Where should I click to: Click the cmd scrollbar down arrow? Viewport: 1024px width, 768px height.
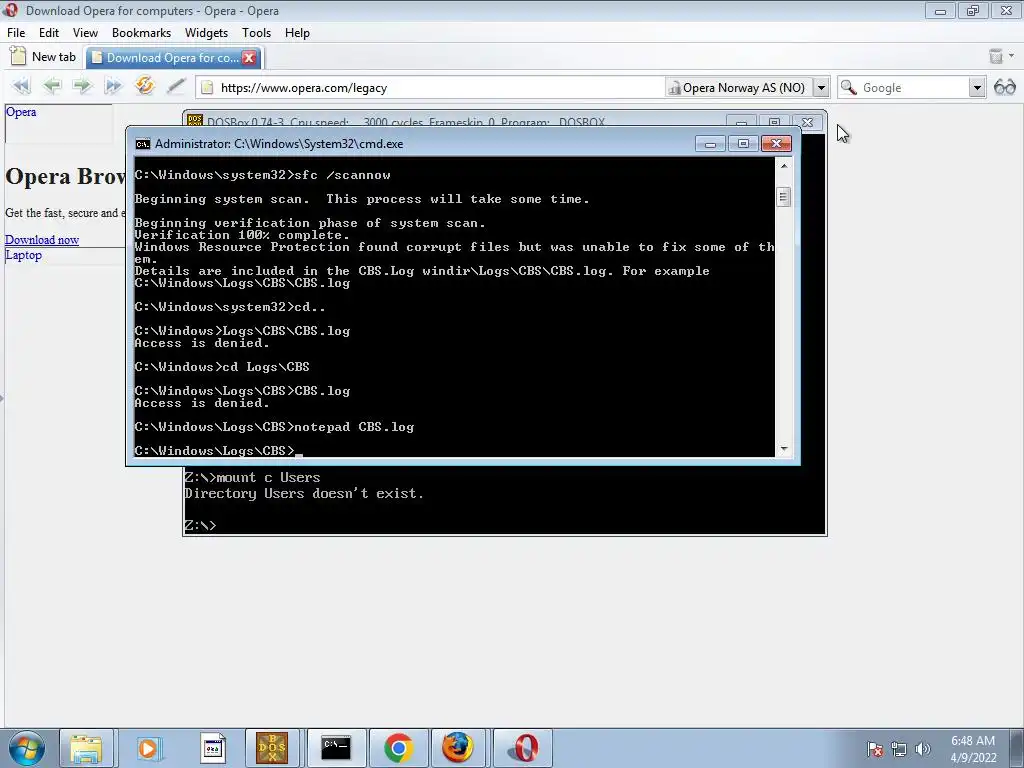pyautogui.click(x=784, y=449)
